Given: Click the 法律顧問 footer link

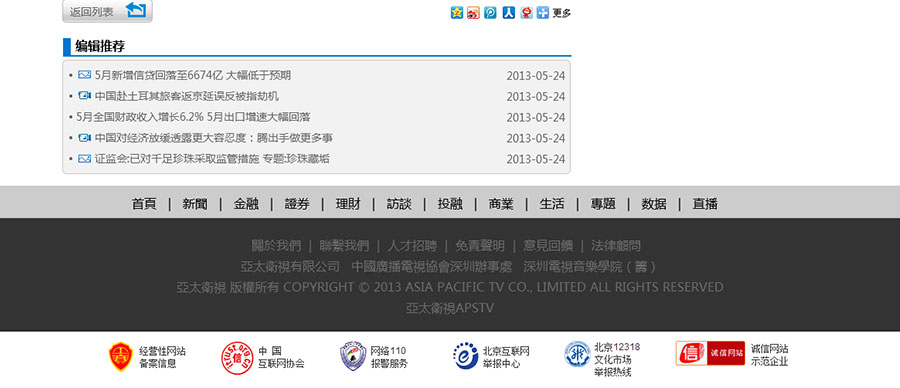Looking at the screenshot, I should (x=616, y=246).
